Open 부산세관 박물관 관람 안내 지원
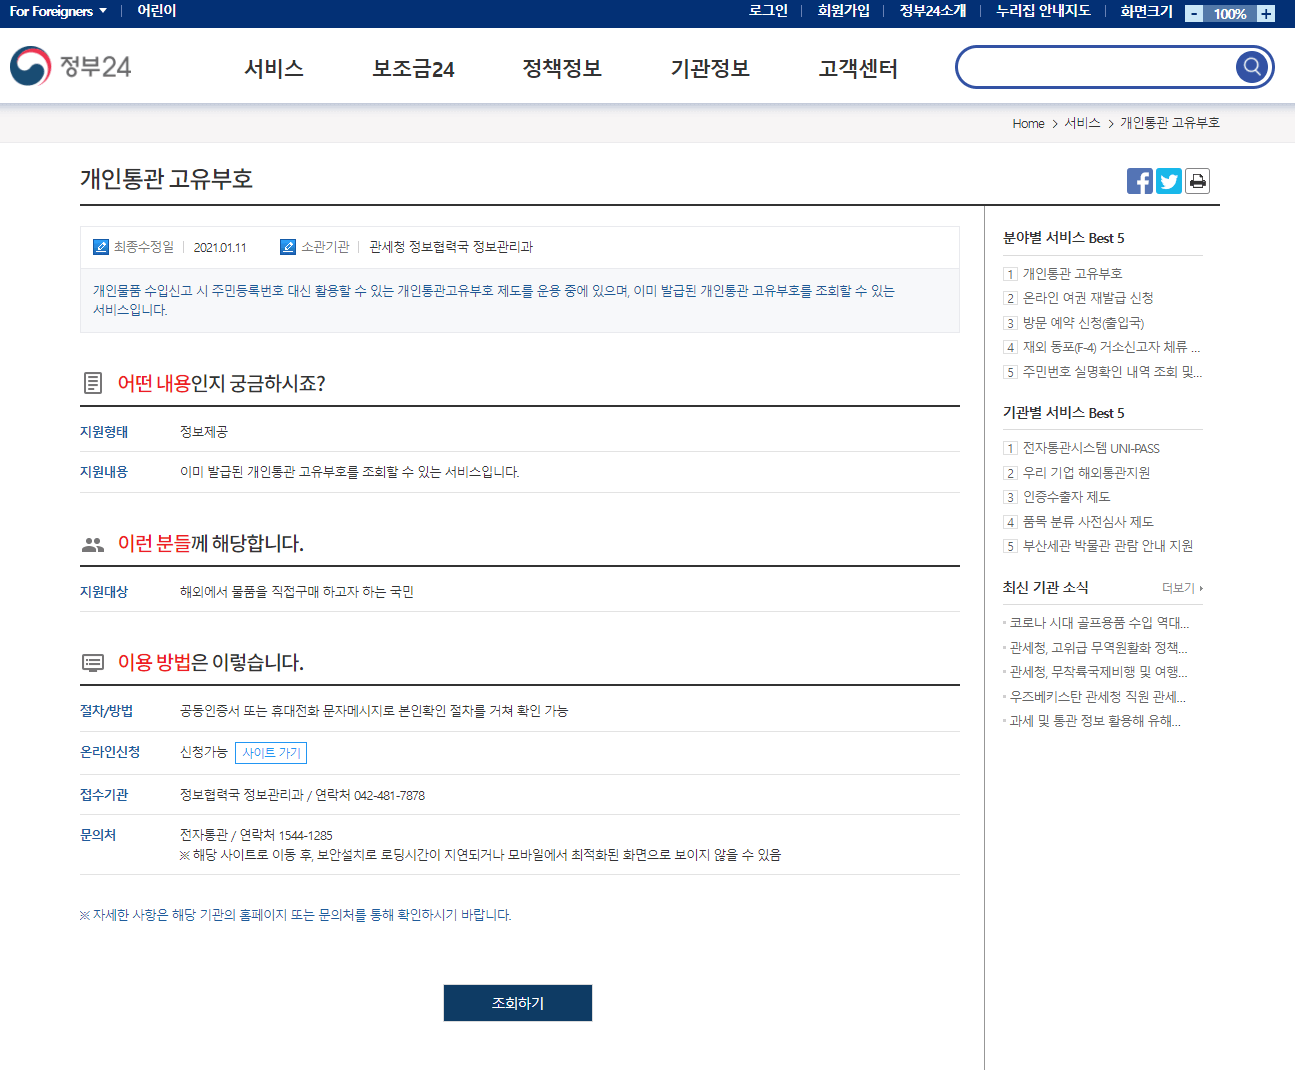Screen dimensions: 1295x1070 [1108, 546]
